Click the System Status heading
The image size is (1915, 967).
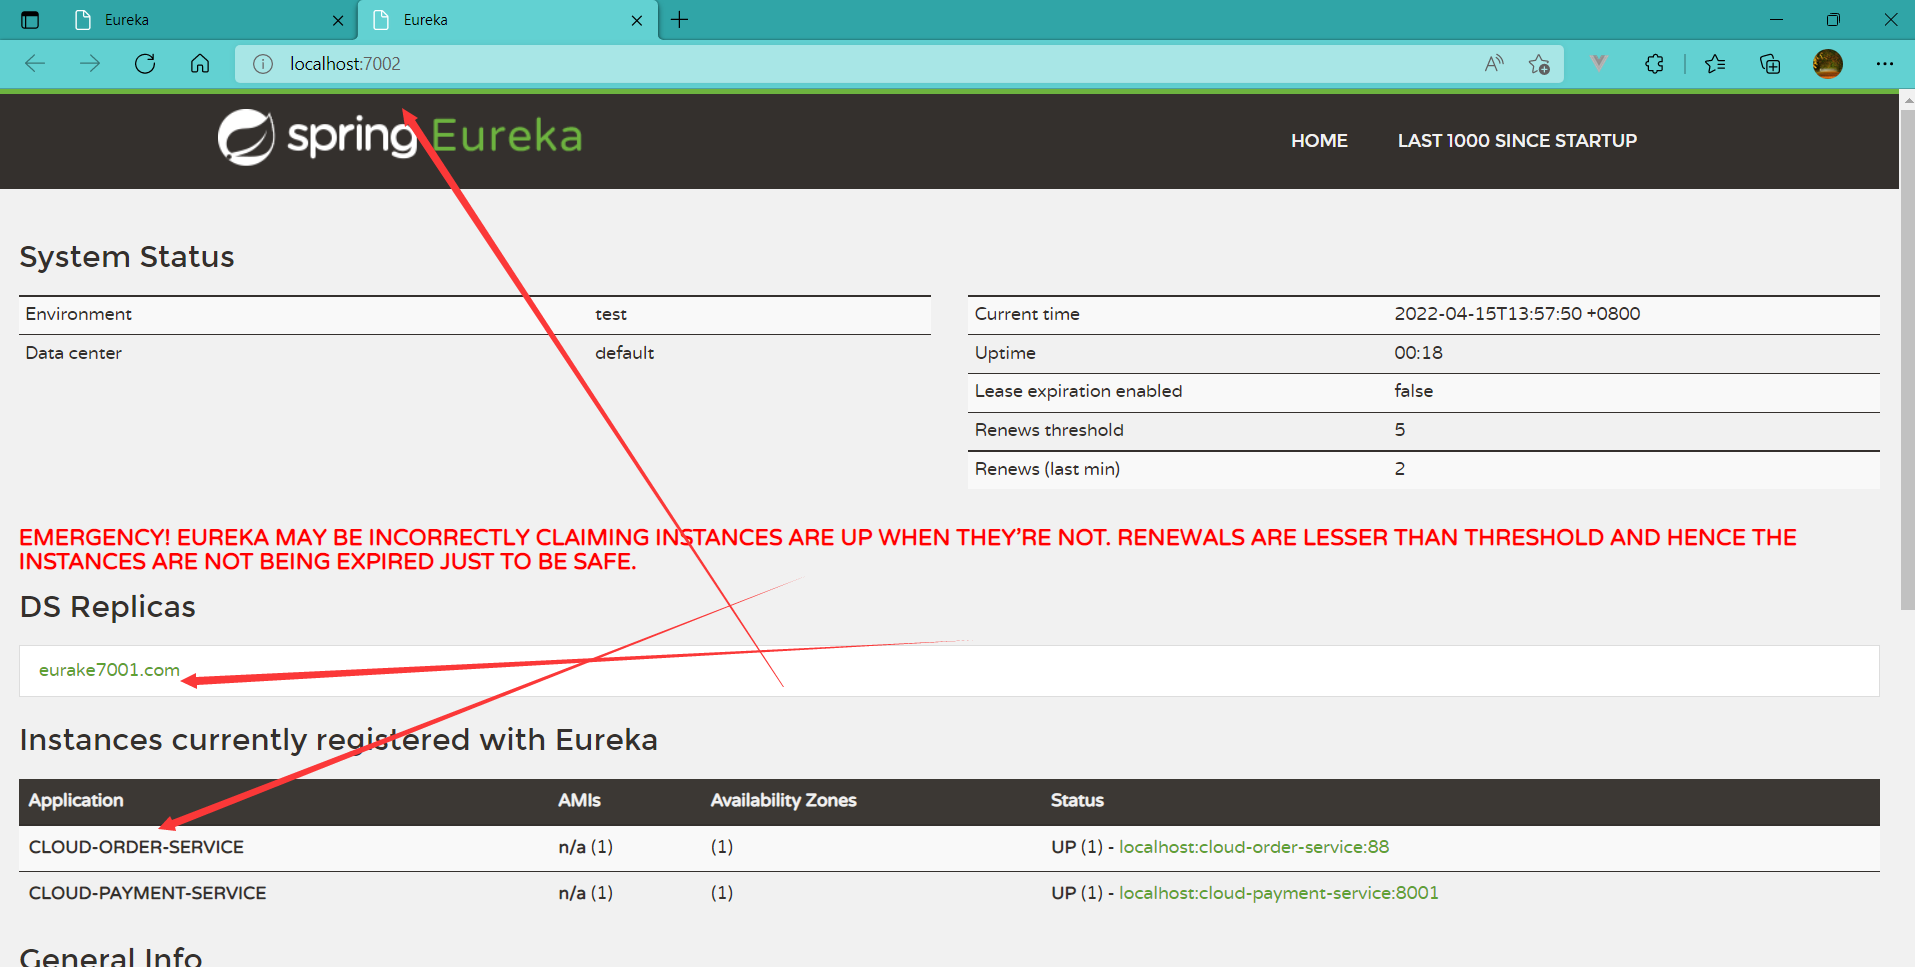tap(127, 257)
